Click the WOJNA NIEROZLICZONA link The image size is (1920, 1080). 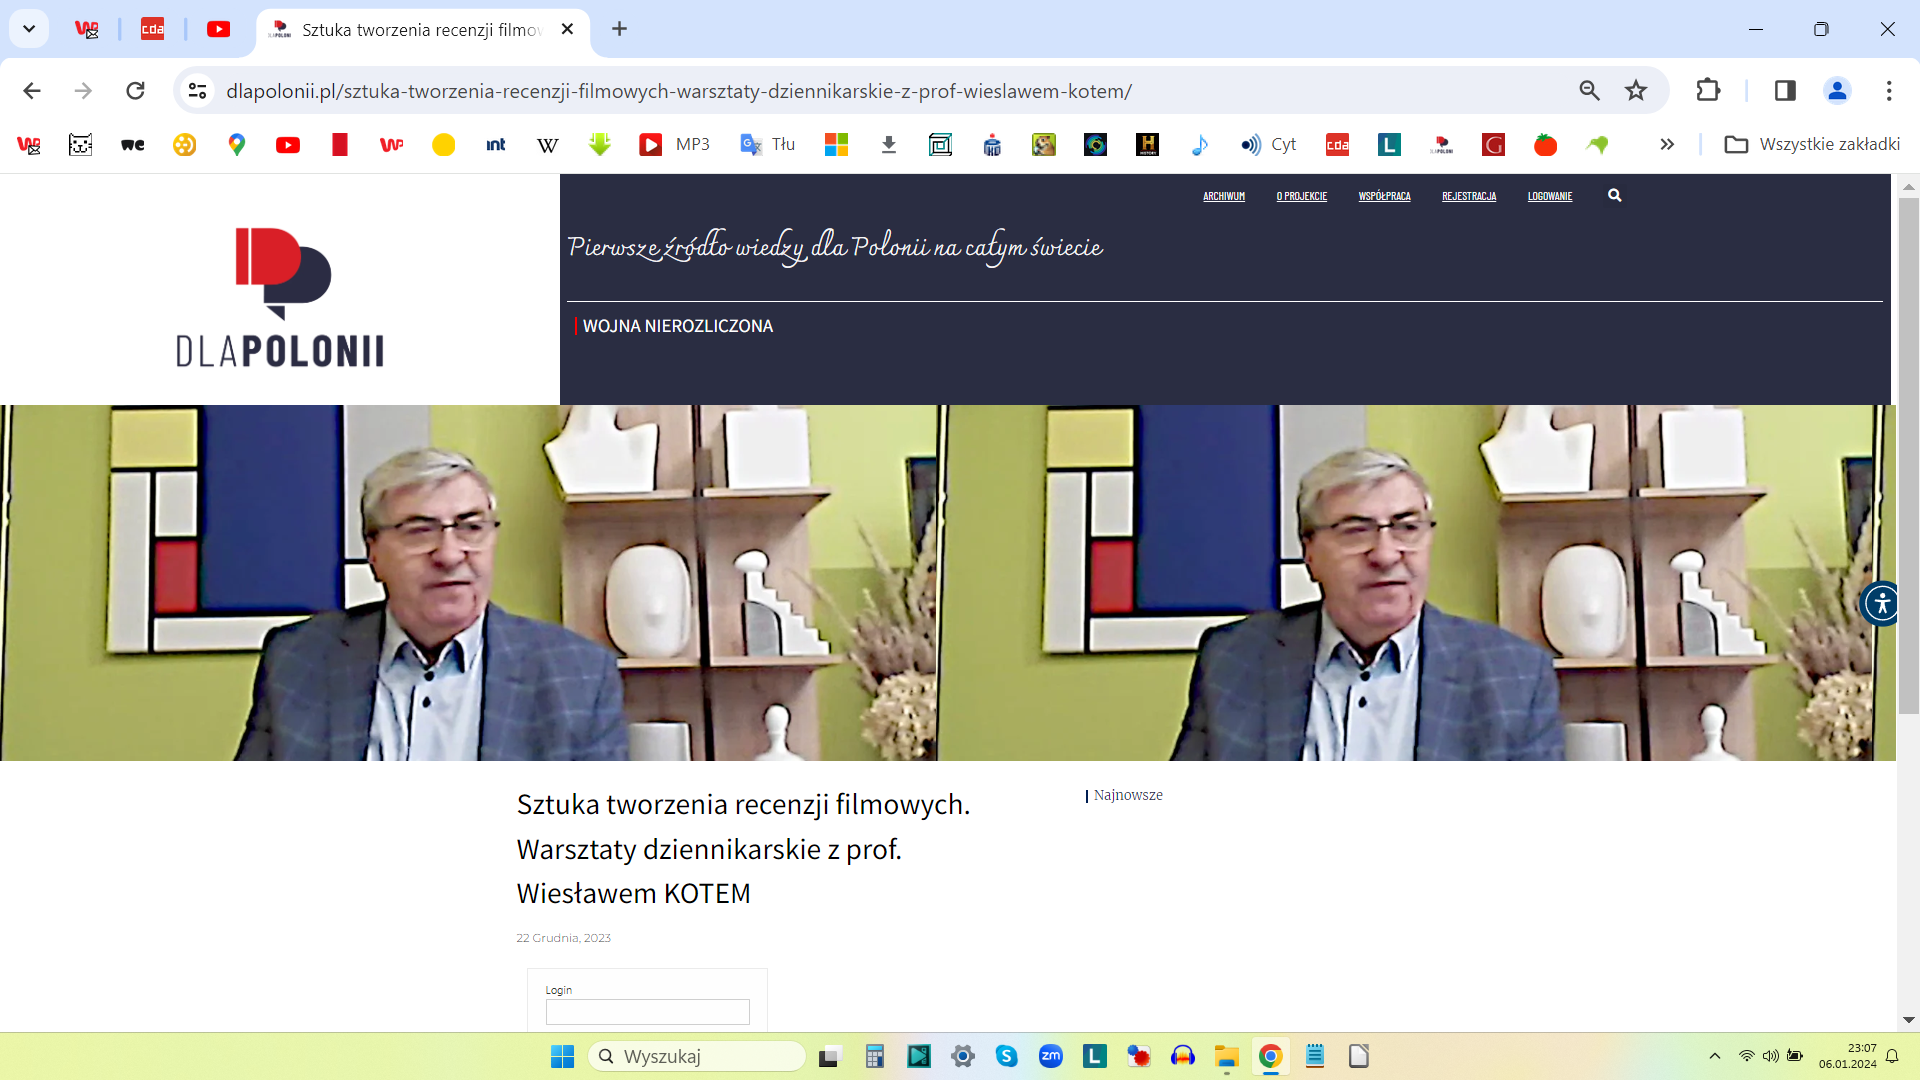[x=677, y=326]
